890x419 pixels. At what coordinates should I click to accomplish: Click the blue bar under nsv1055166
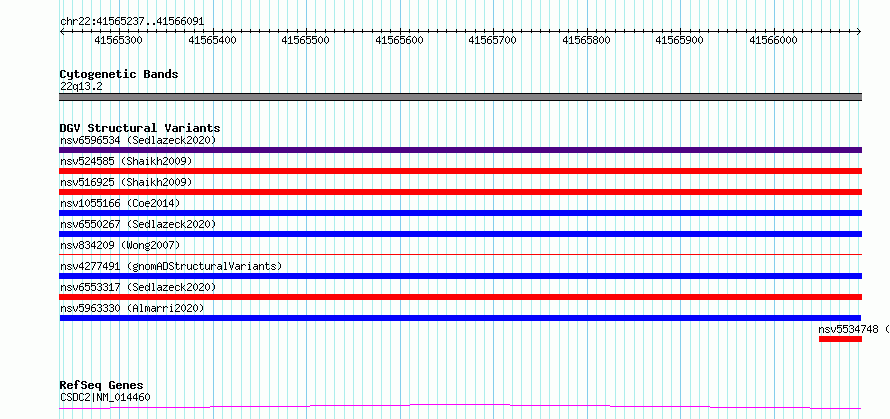coord(460,213)
